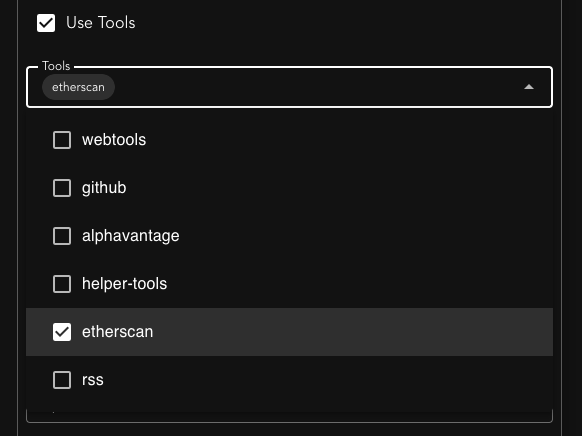Check the github checkbox
The image size is (582, 436).
pos(62,188)
